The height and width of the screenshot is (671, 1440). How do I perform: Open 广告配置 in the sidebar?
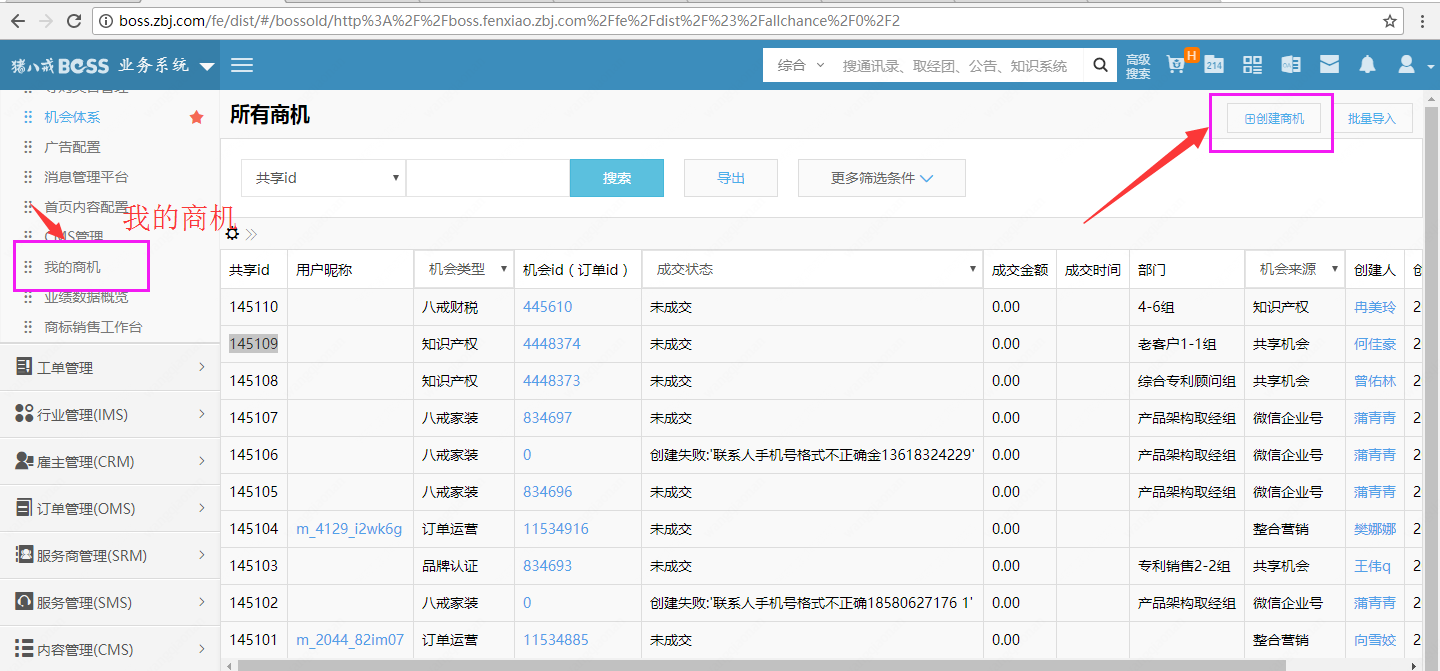(x=72, y=147)
